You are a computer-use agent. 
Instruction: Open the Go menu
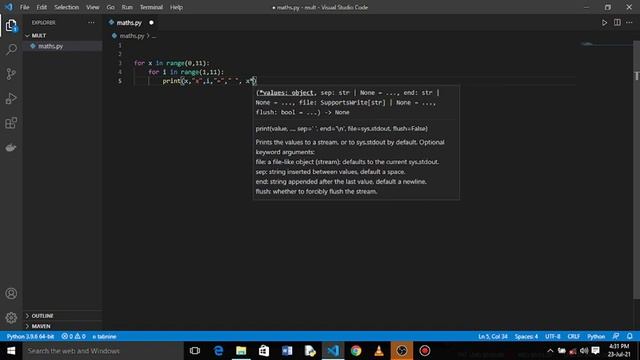[x=110, y=7]
